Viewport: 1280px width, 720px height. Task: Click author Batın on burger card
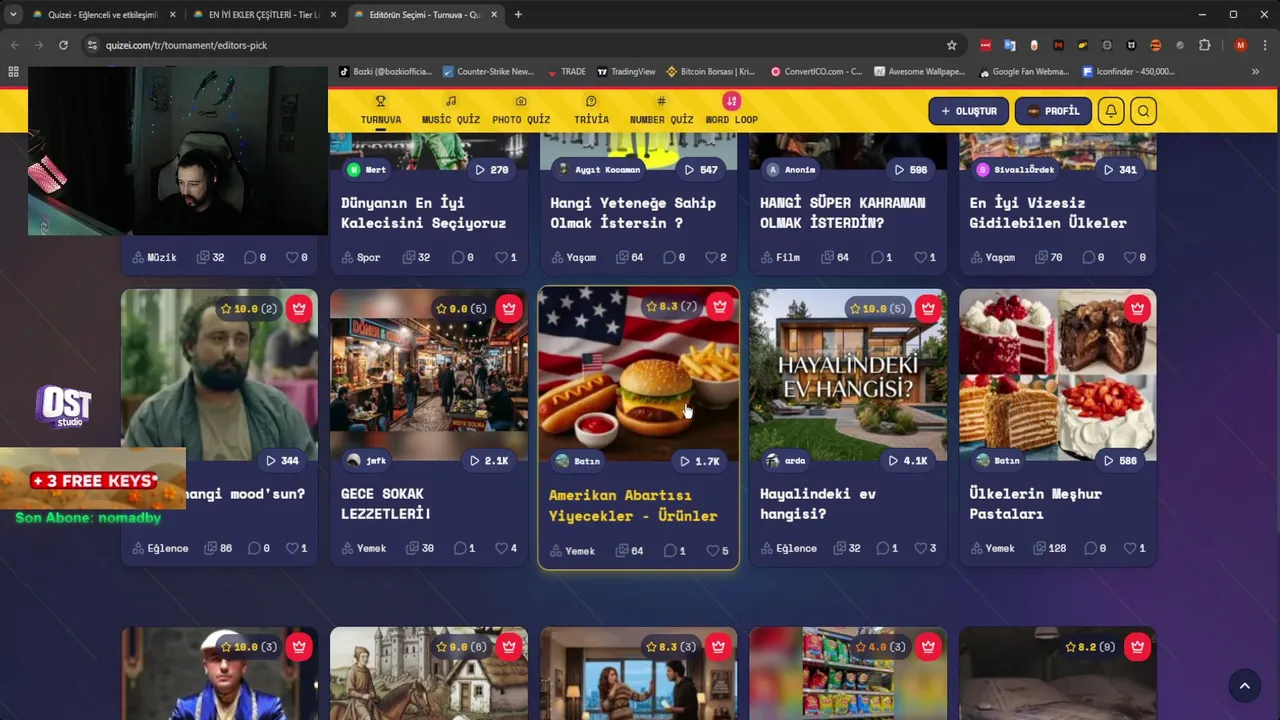pyautogui.click(x=579, y=461)
